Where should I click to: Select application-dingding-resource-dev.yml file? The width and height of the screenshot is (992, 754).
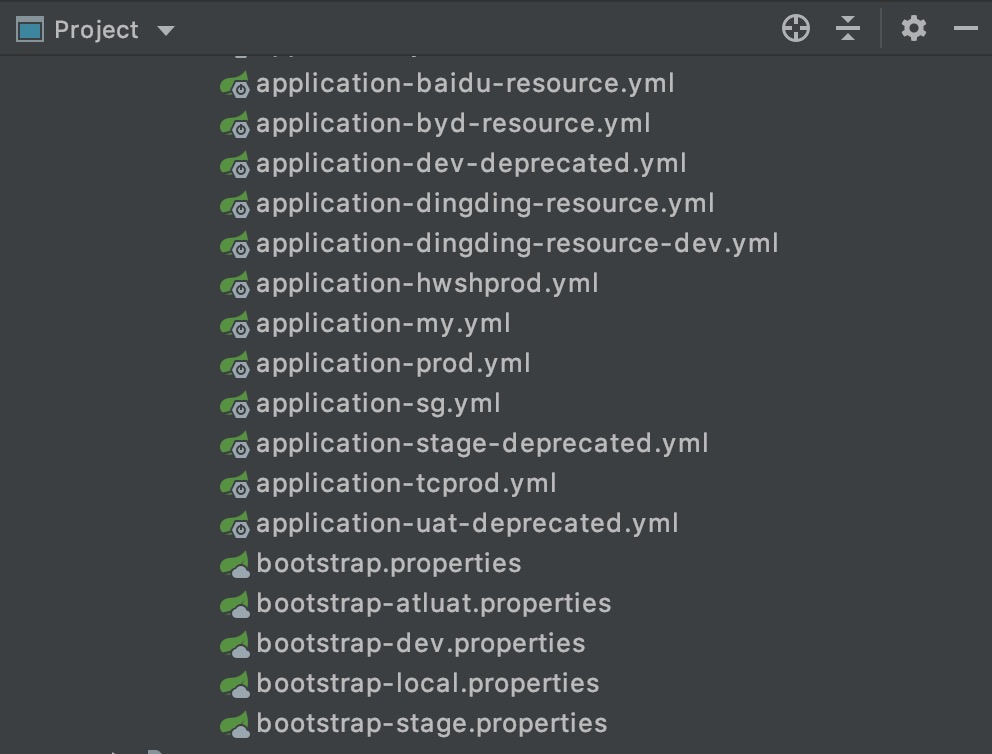(x=517, y=244)
